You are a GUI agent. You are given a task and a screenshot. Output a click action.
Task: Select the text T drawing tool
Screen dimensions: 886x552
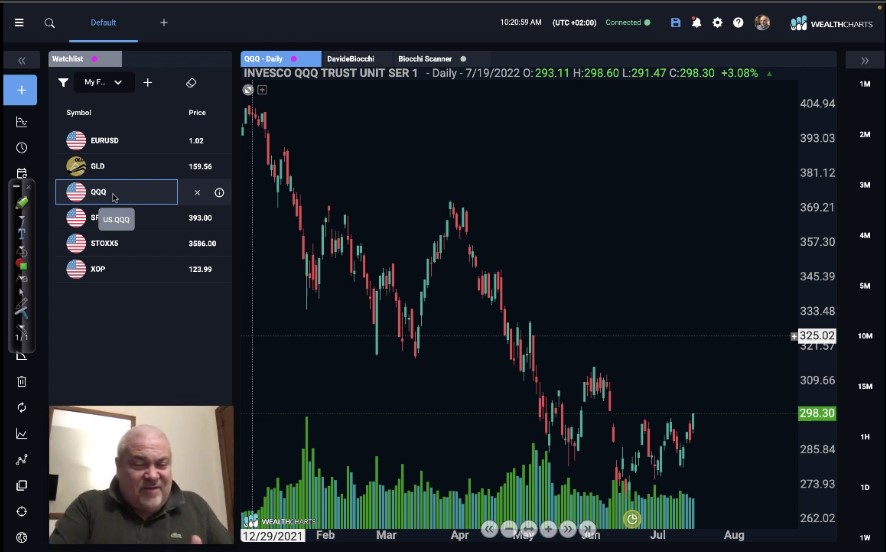pos(21,233)
